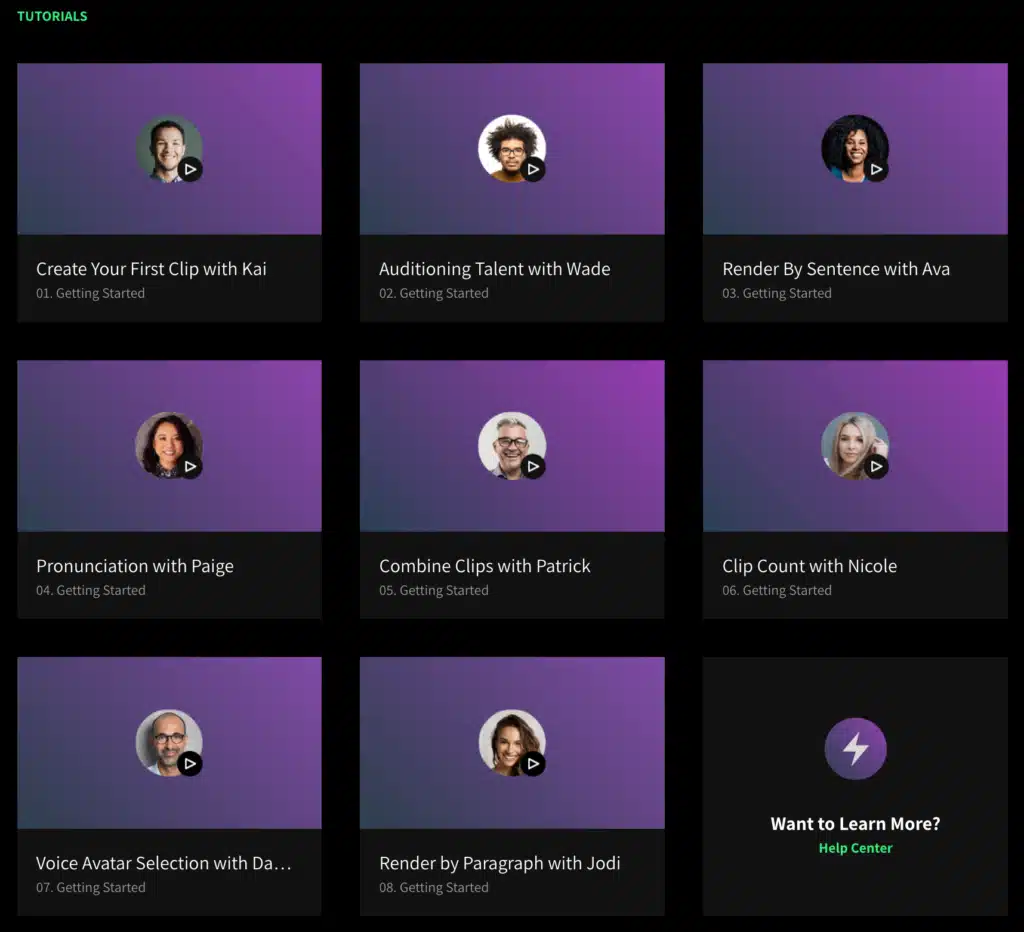Click the play icon on Kai's tutorial avatar
The width and height of the screenshot is (1024, 932).
tap(190, 169)
